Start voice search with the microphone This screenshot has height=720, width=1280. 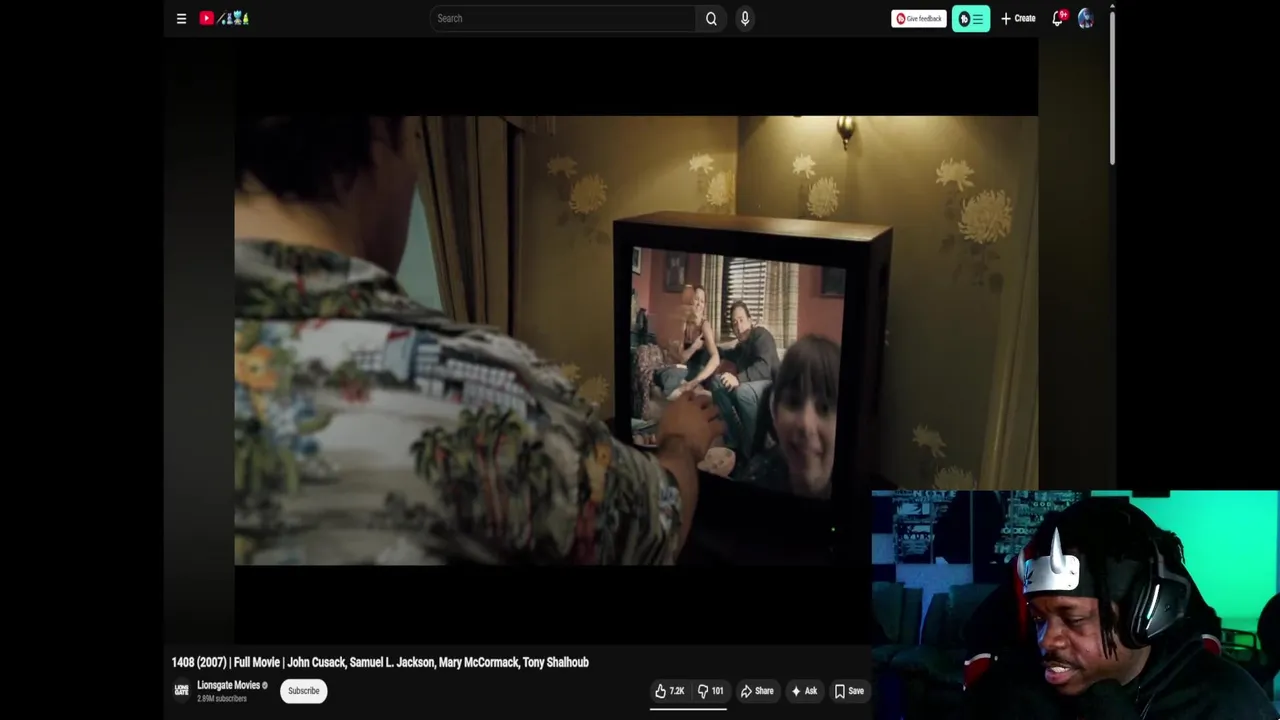[745, 18]
